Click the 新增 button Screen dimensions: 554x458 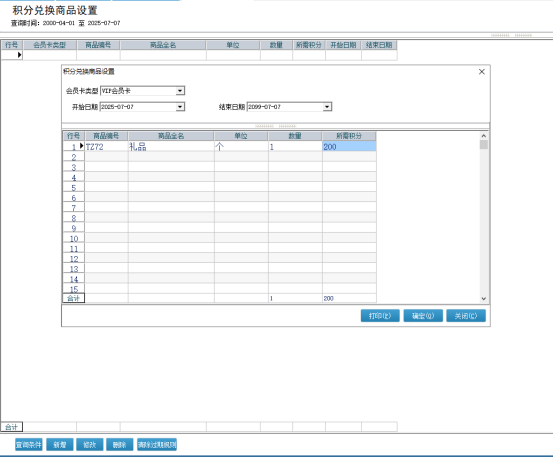[60, 445]
